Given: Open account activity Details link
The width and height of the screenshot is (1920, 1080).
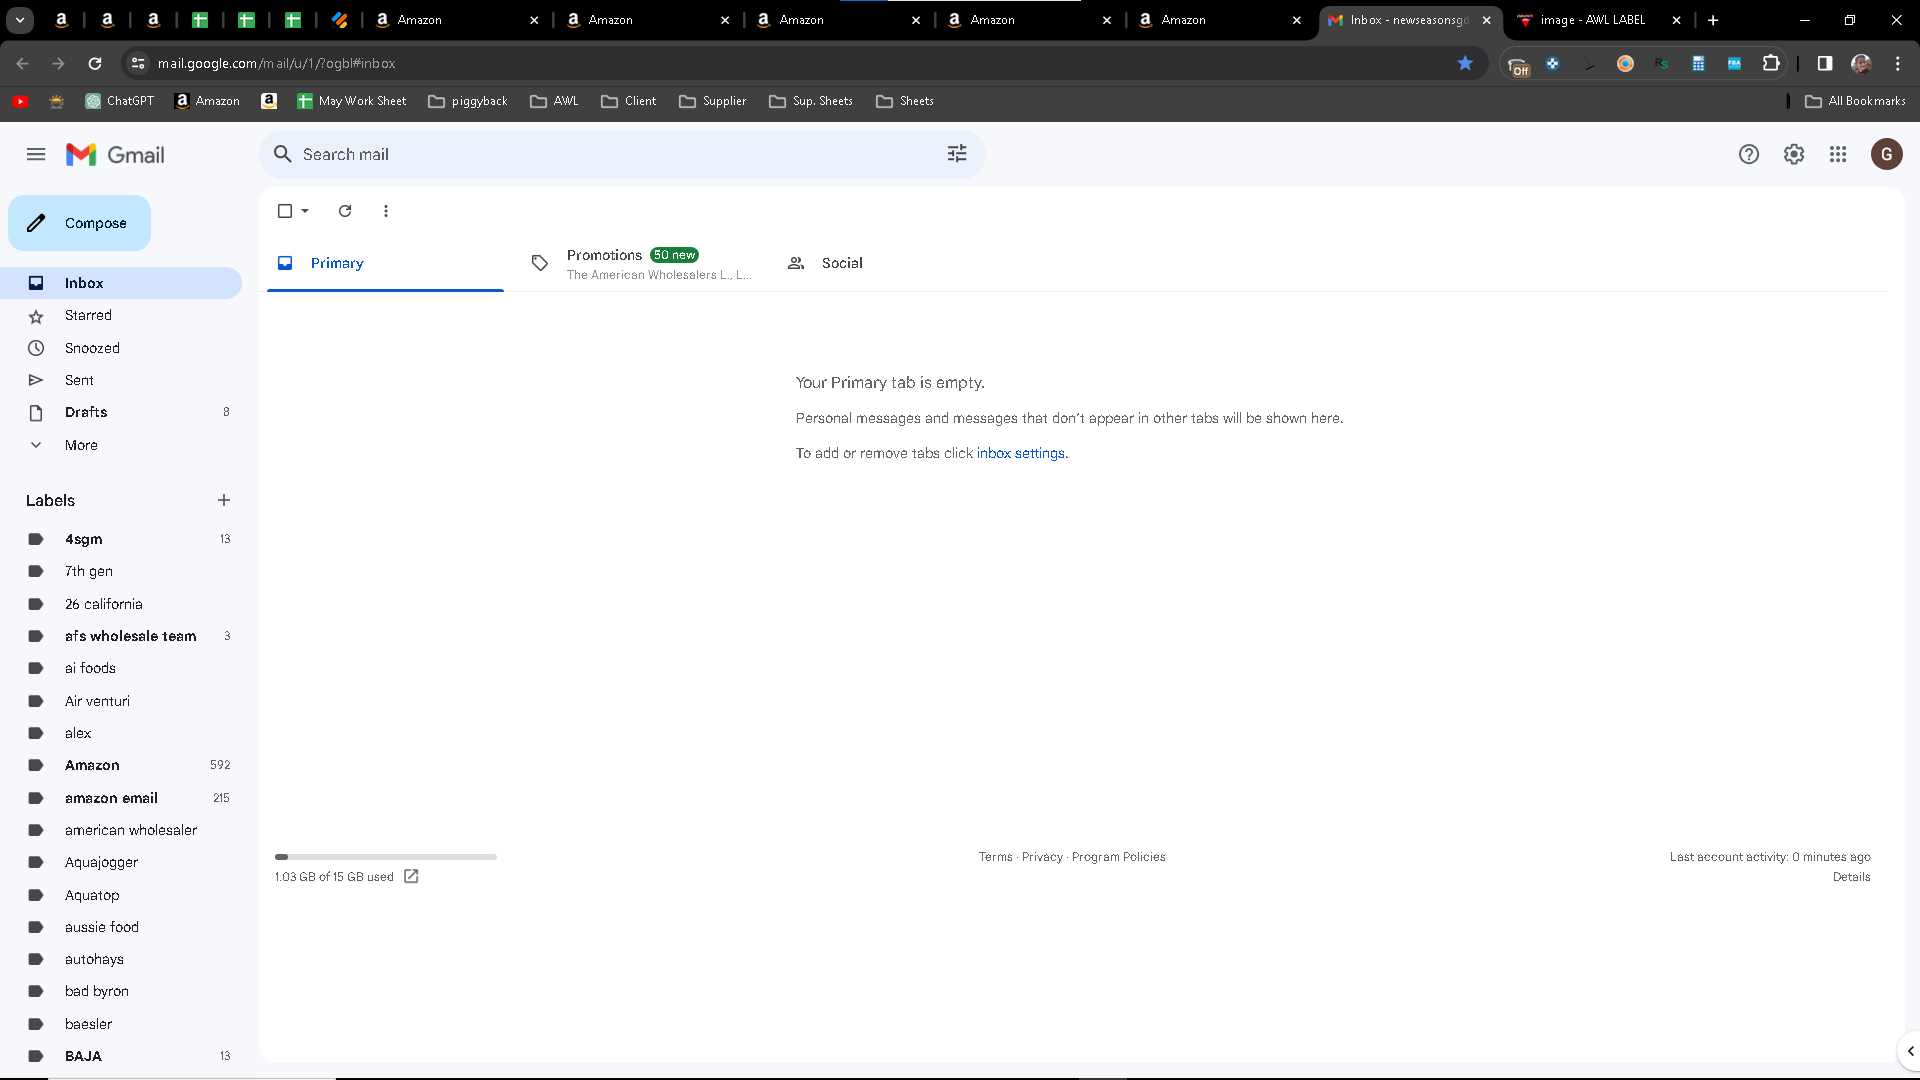Looking at the screenshot, I should pyautogui.click(x=1851, y=877).
